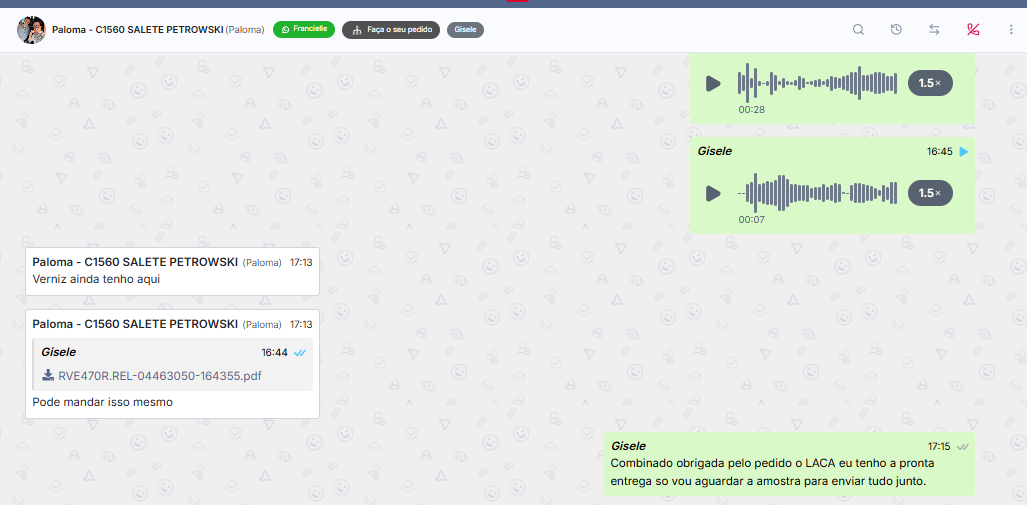Click the green Francielle WhatsApp tag
The height and width of the screenshot is (505, 1027).
(x=304, y=30)
